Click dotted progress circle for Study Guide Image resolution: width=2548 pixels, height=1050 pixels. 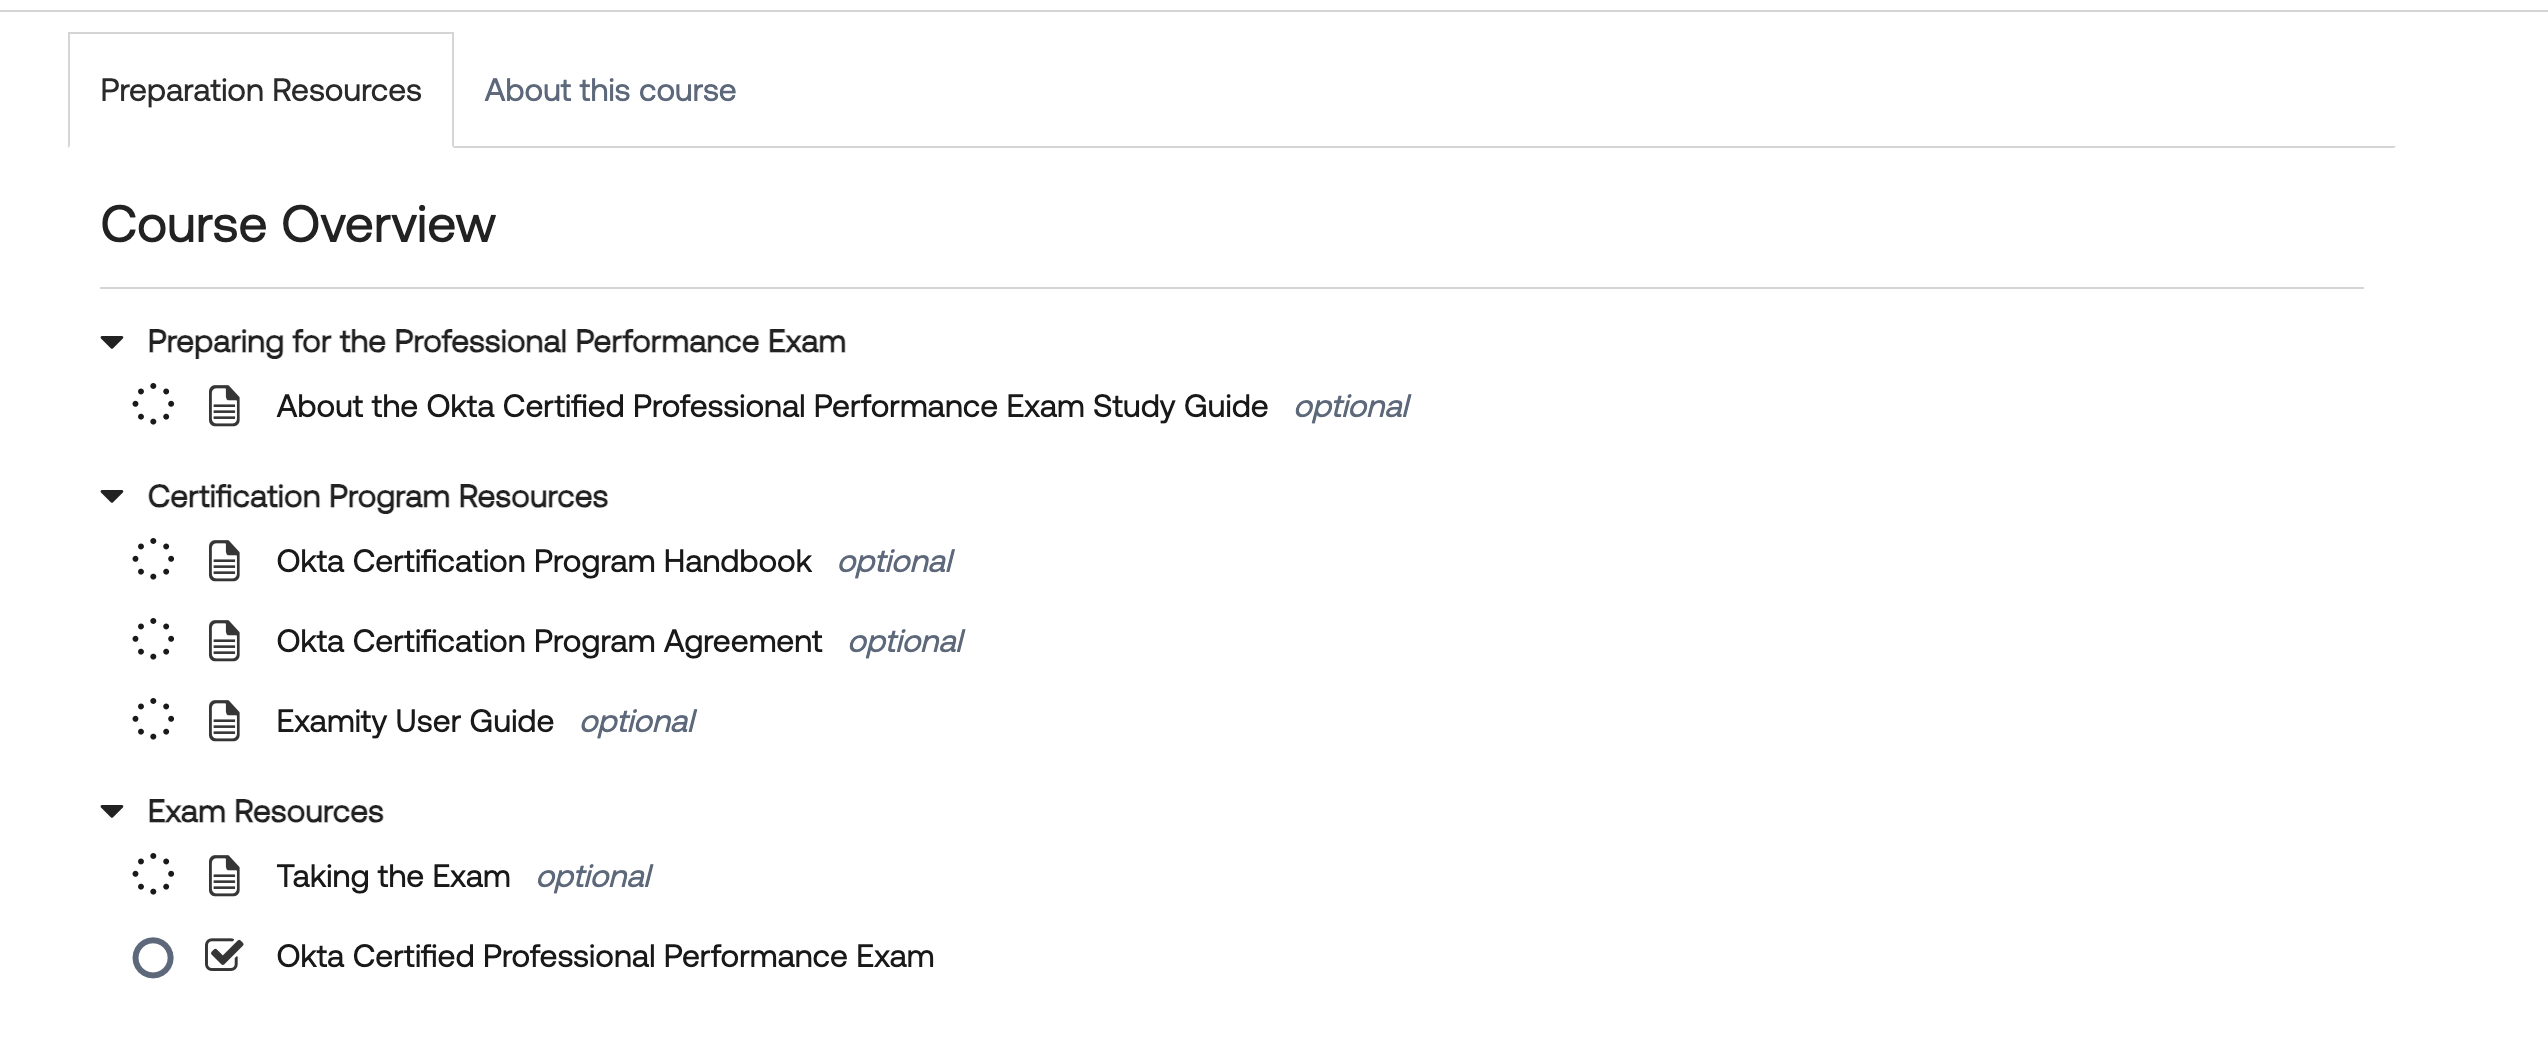coord(153,405)
